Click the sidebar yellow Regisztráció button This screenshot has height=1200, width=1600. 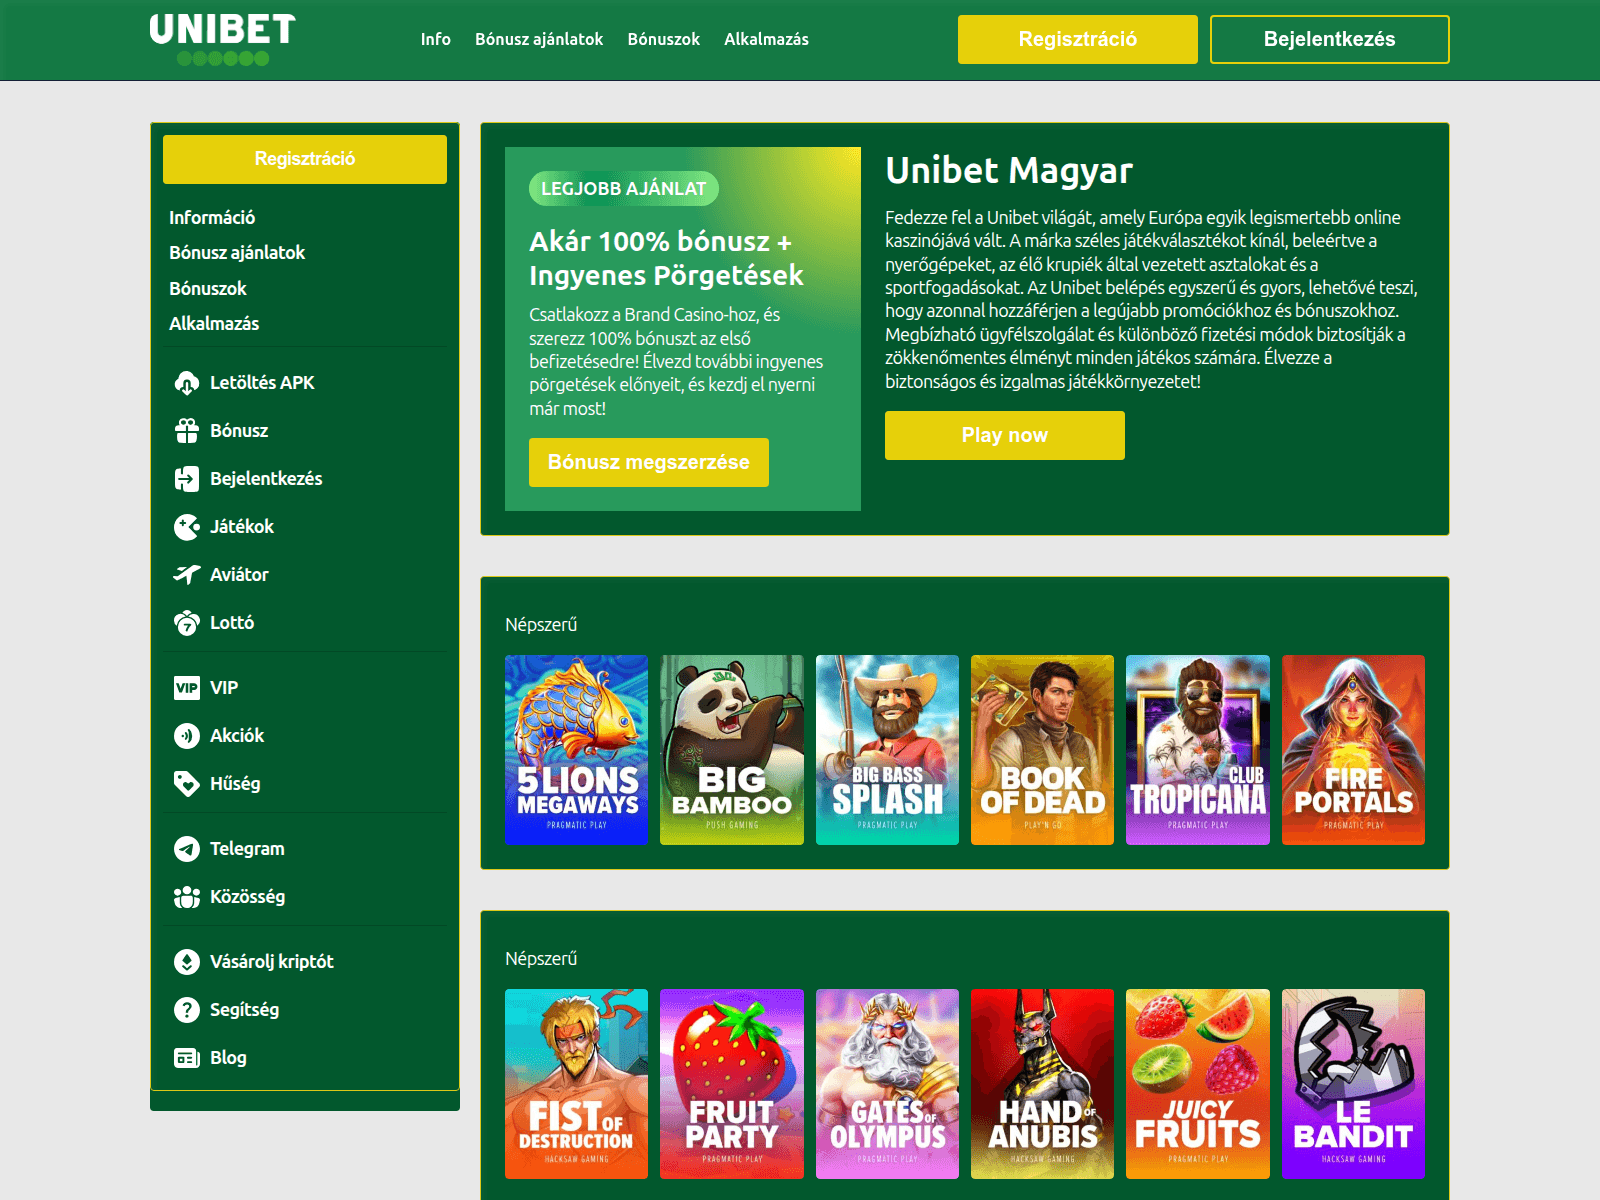click(305, 159)
